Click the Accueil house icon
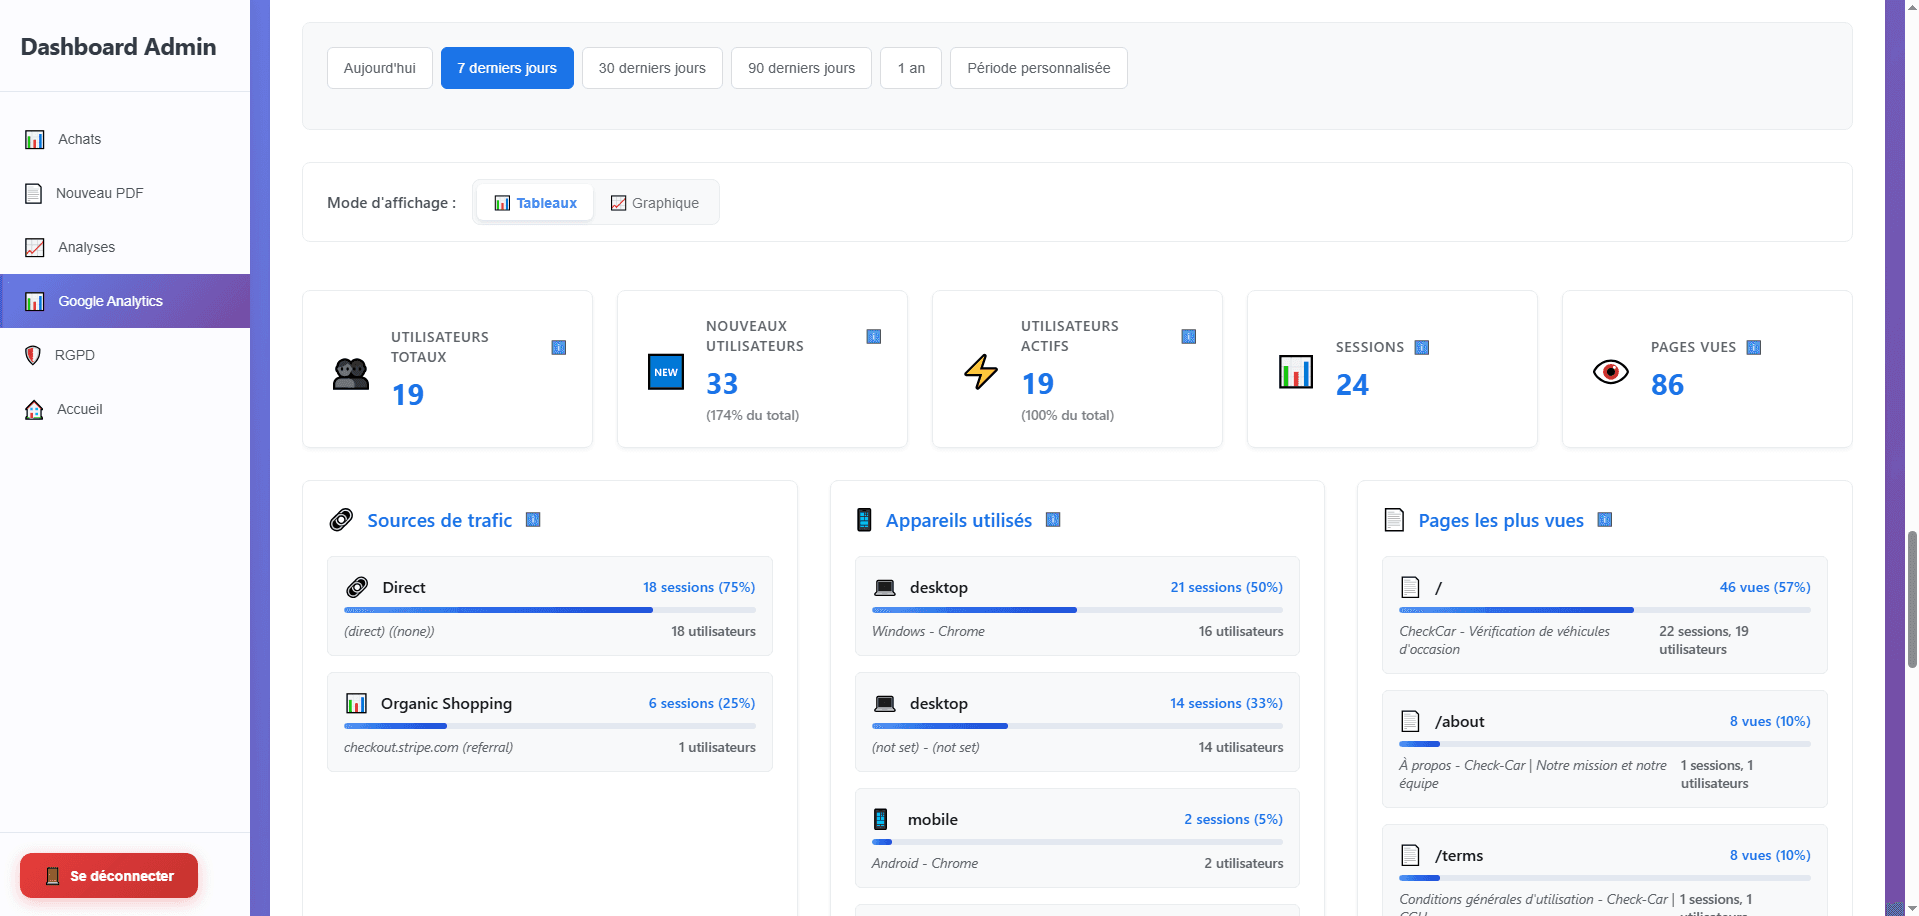The image size is (1919, 916). 34,409
